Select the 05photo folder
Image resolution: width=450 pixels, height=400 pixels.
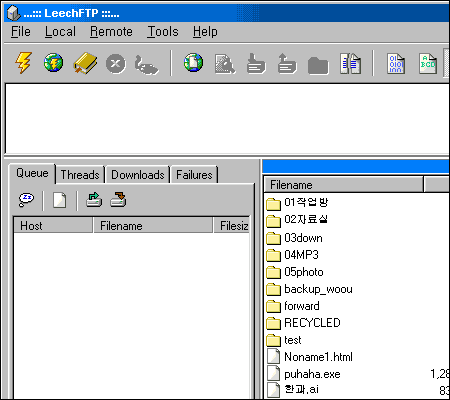295,272
